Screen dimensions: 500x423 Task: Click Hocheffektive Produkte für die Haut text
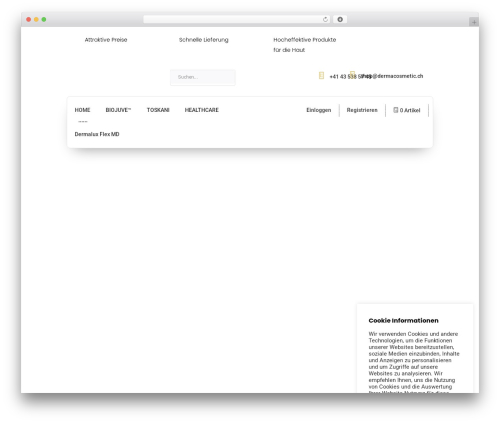pos(305,45)
